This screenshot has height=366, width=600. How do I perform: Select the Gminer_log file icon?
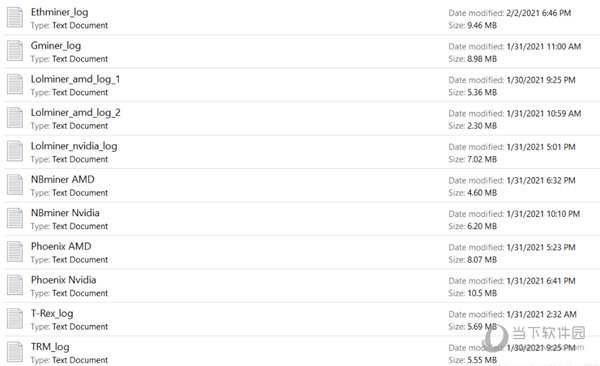tap(15, 51)
